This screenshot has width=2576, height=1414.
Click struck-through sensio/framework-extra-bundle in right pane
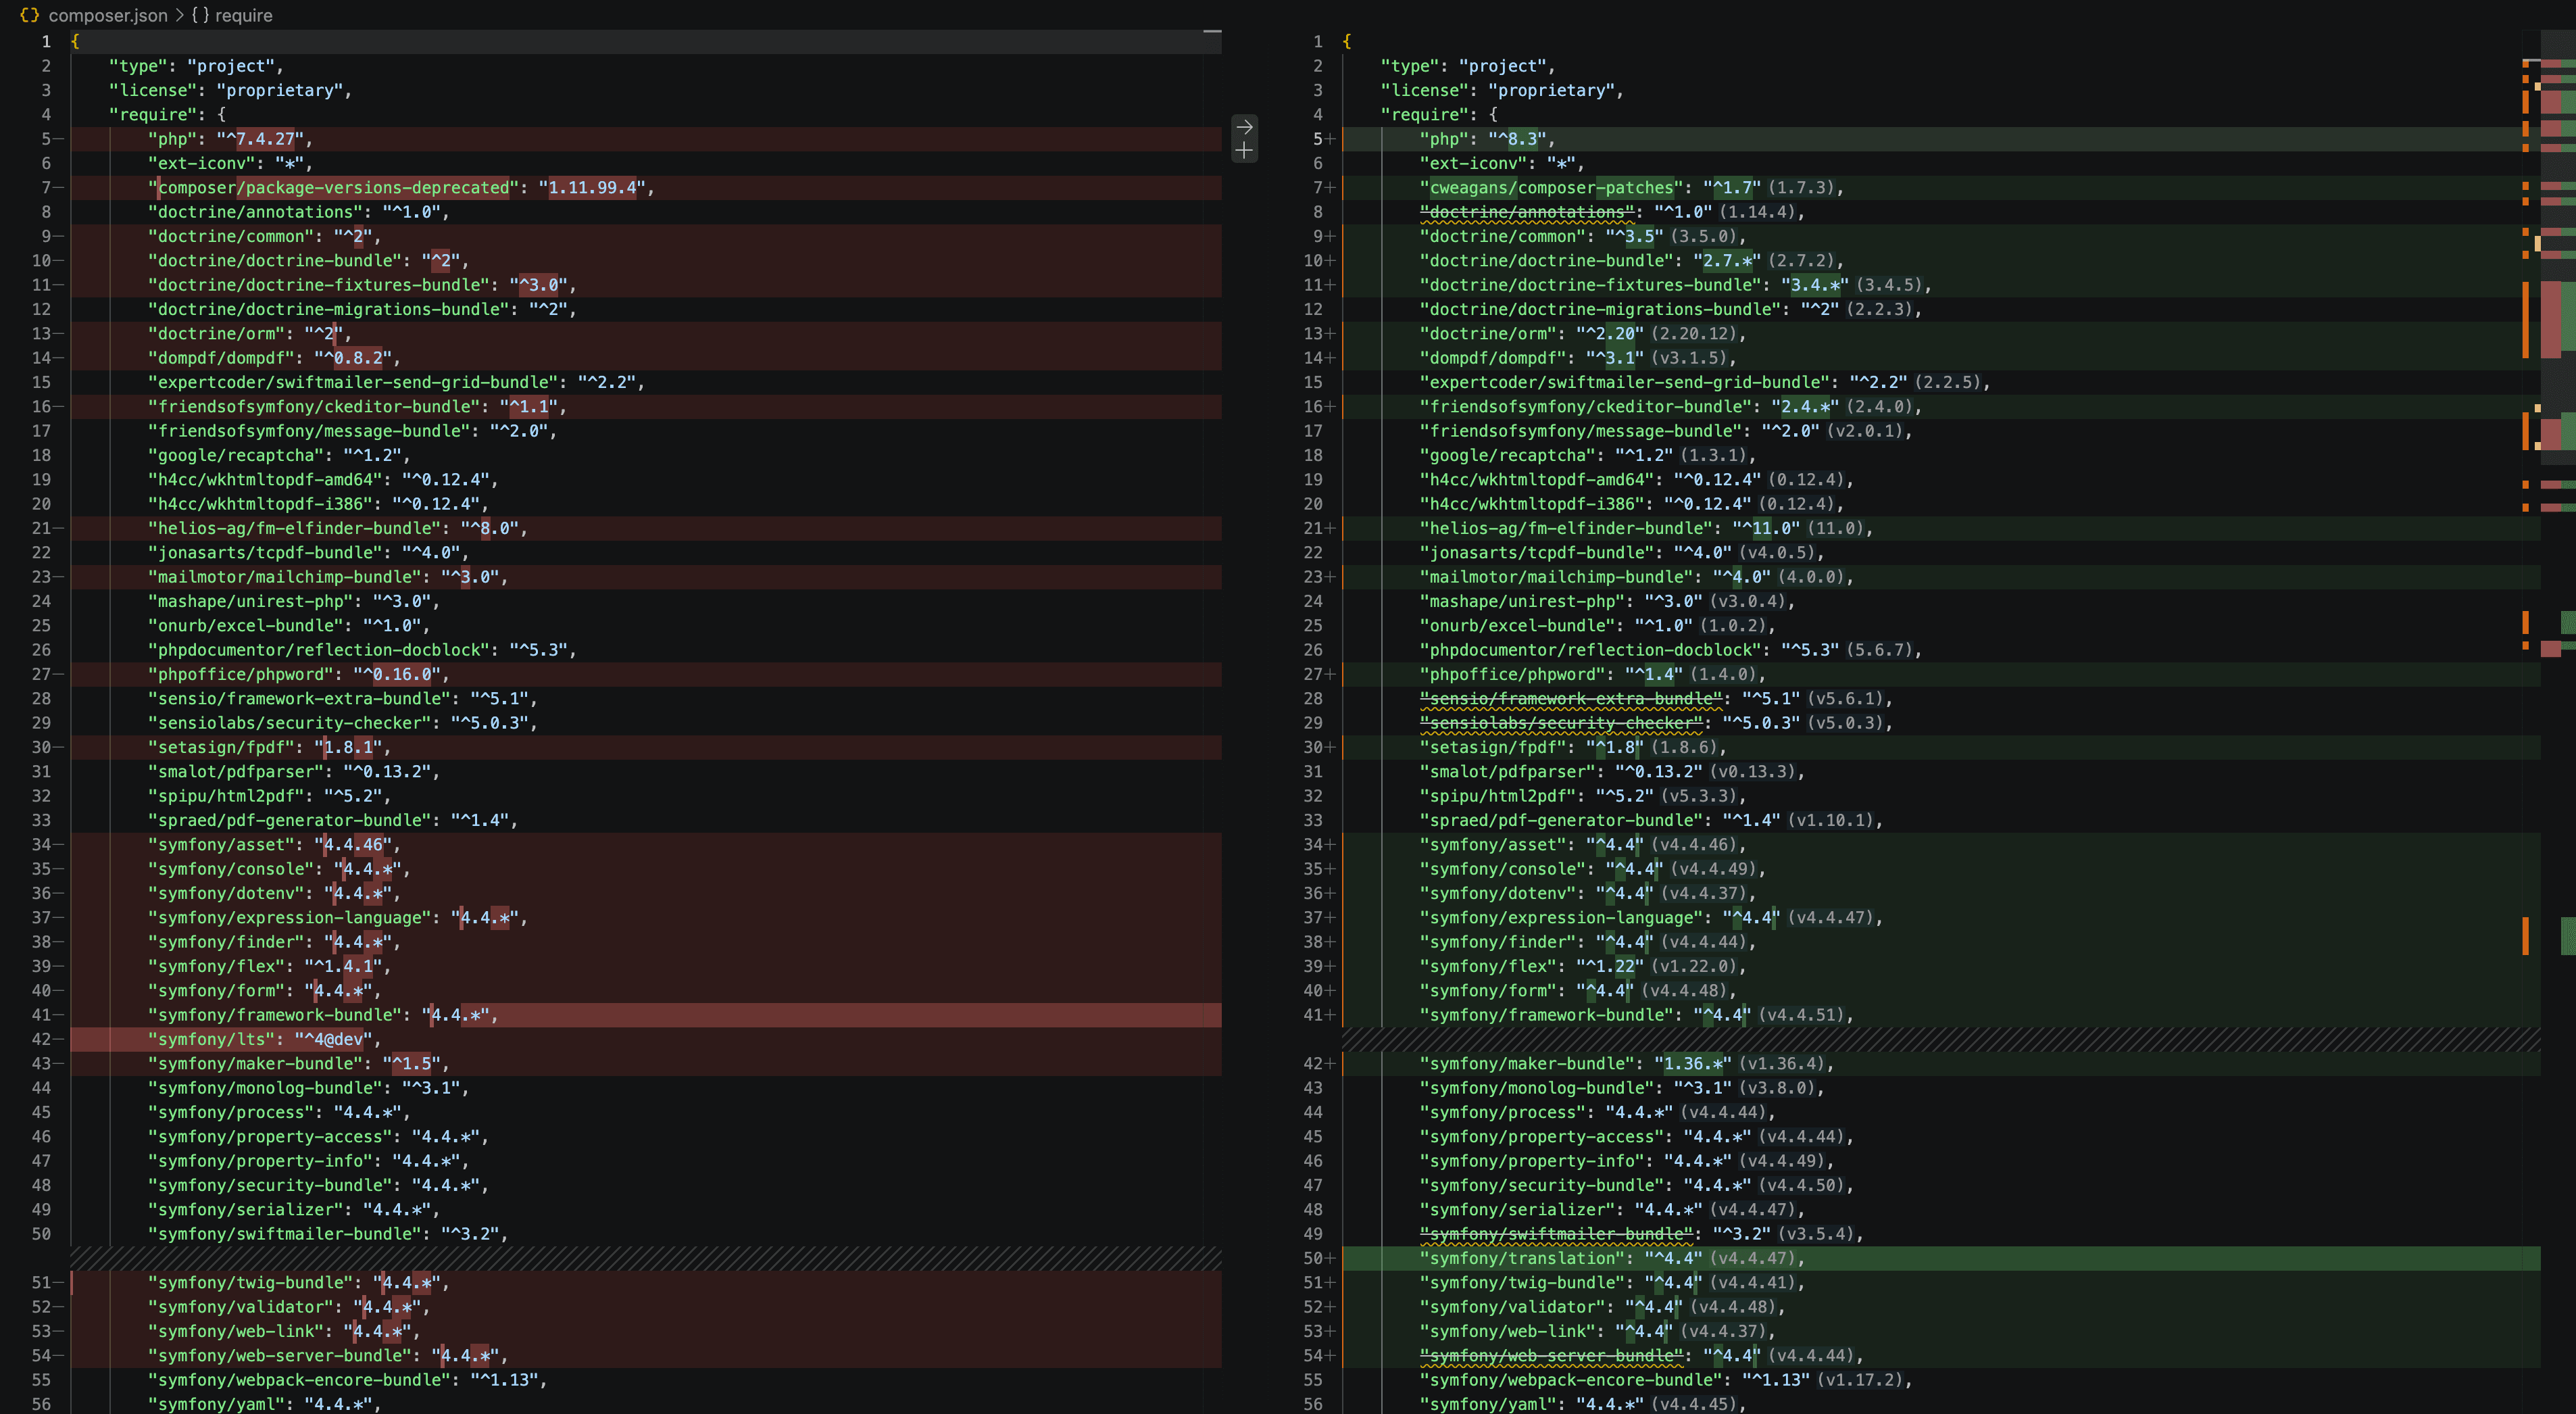click(x=1571, y=699)
